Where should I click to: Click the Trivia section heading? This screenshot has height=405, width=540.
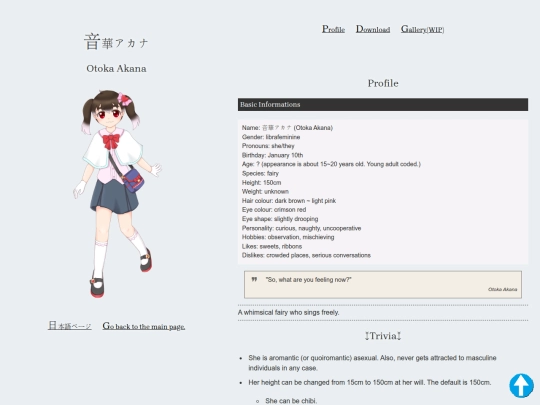tap(383, 336)
